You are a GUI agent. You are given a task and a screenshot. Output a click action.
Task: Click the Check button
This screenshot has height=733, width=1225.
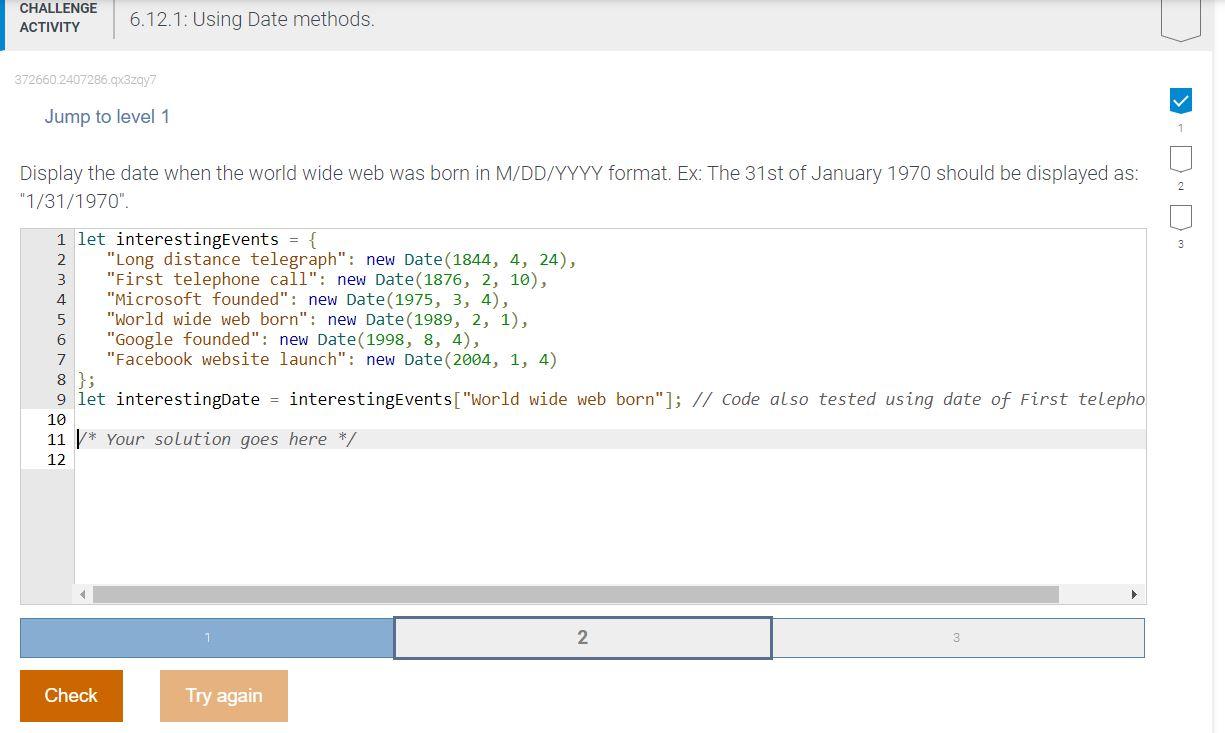[x=70, y=695]
